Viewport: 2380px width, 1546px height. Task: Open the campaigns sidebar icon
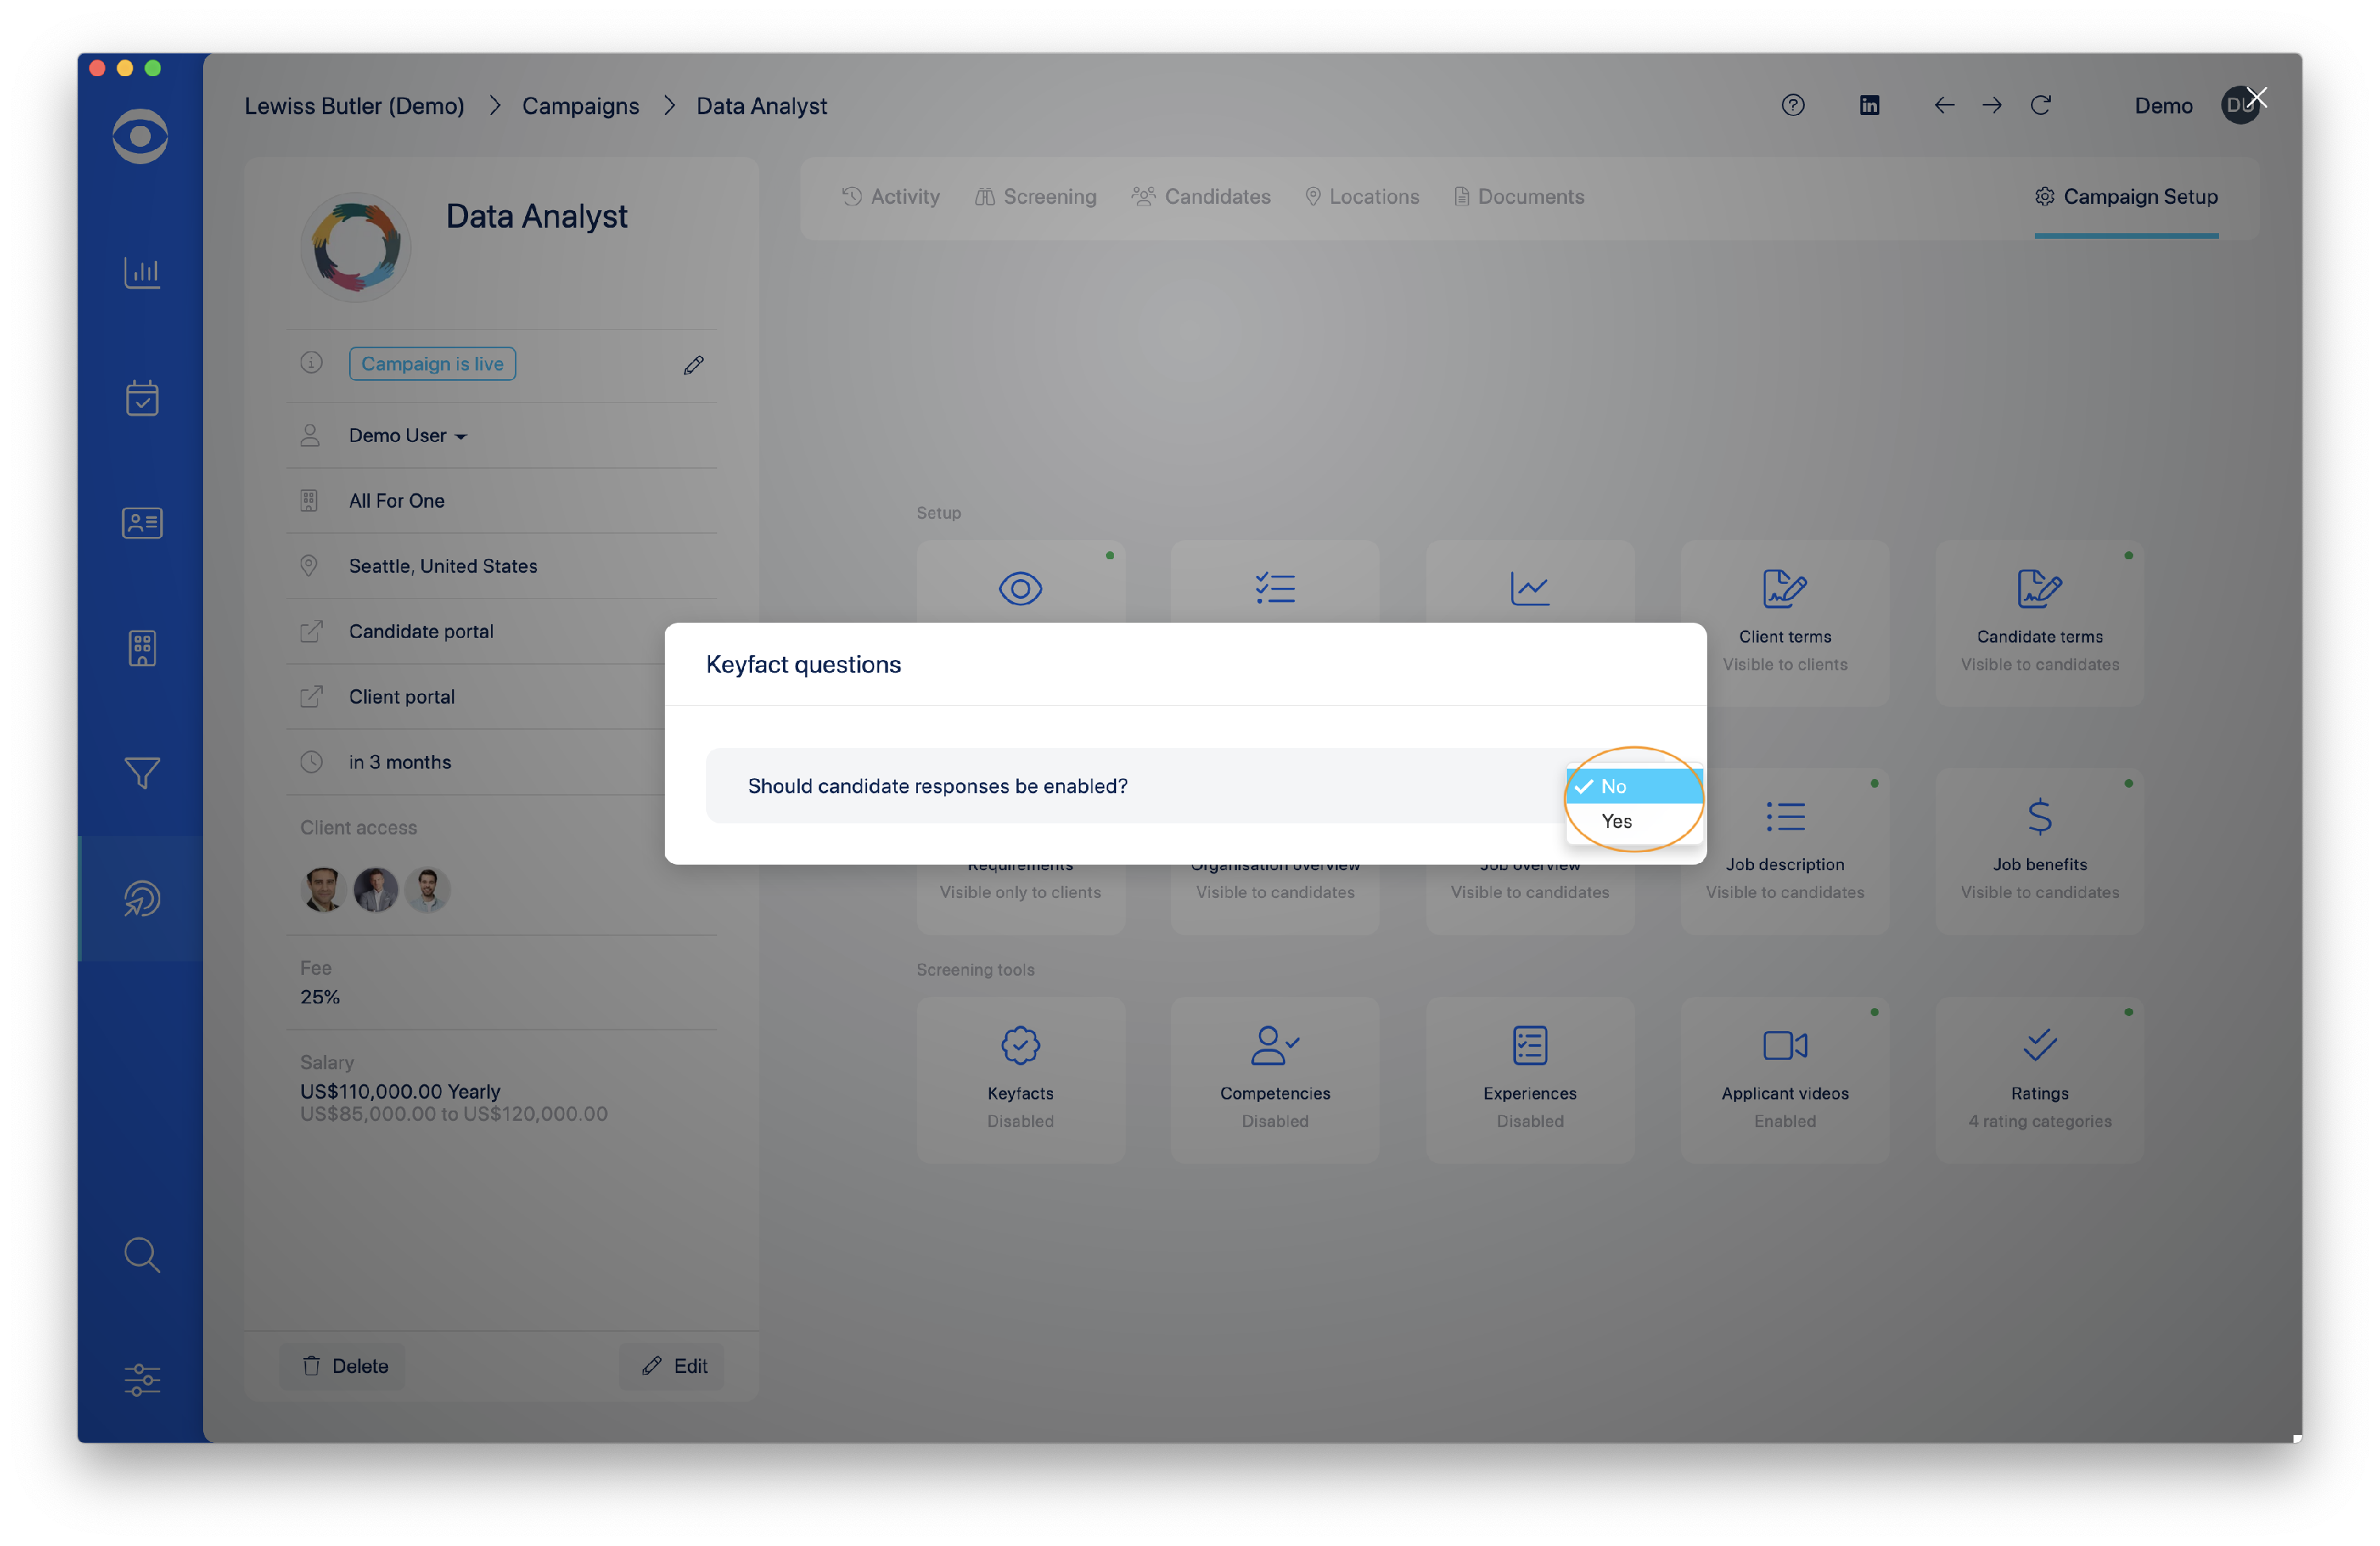(x=141, y=898)
